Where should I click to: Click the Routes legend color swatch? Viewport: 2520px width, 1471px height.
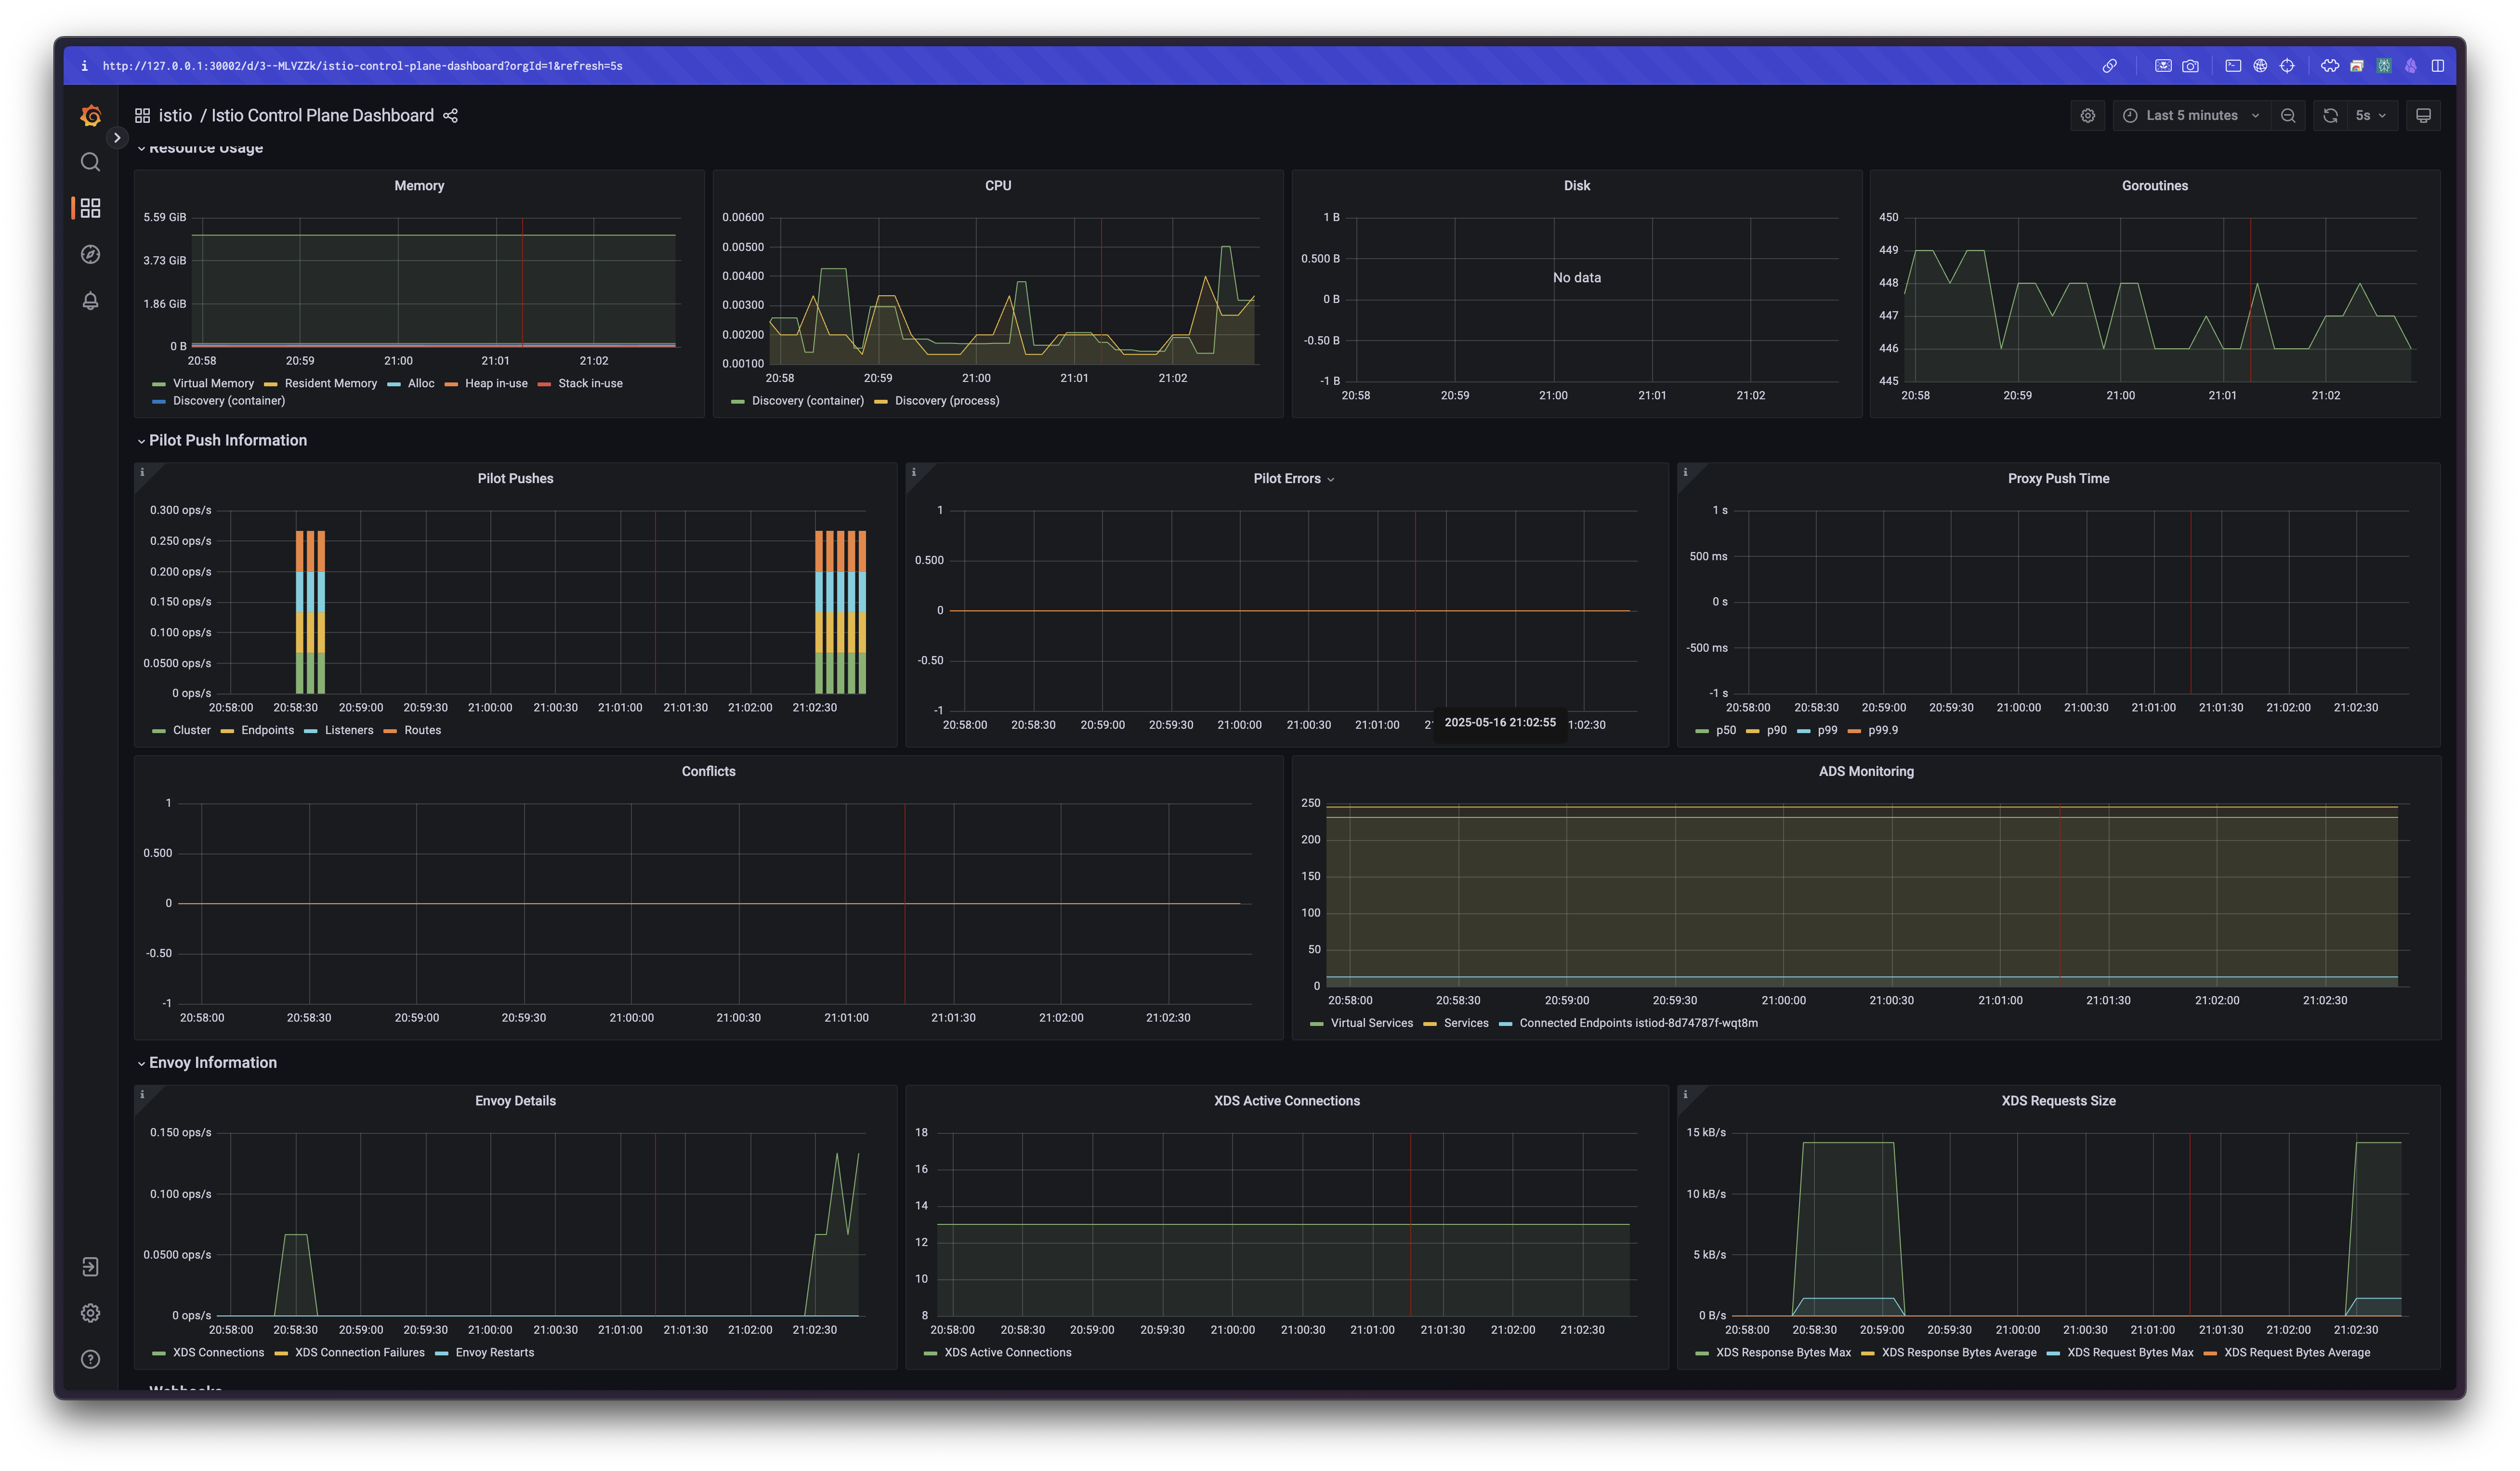tap(390, 731)
